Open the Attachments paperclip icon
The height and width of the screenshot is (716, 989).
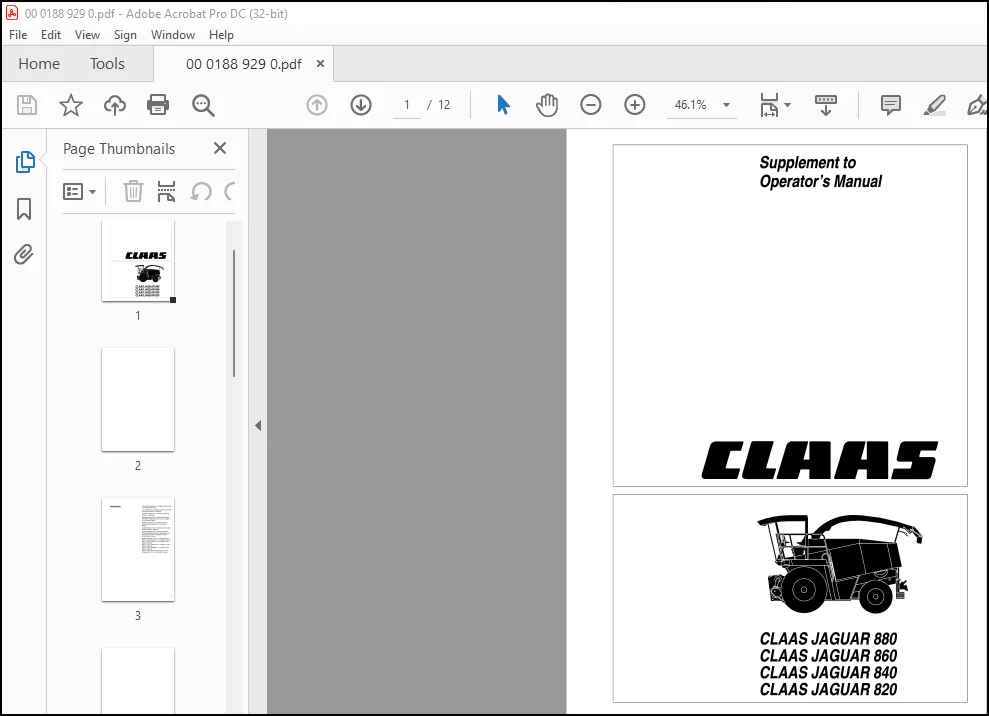click(x=24, y=255)
